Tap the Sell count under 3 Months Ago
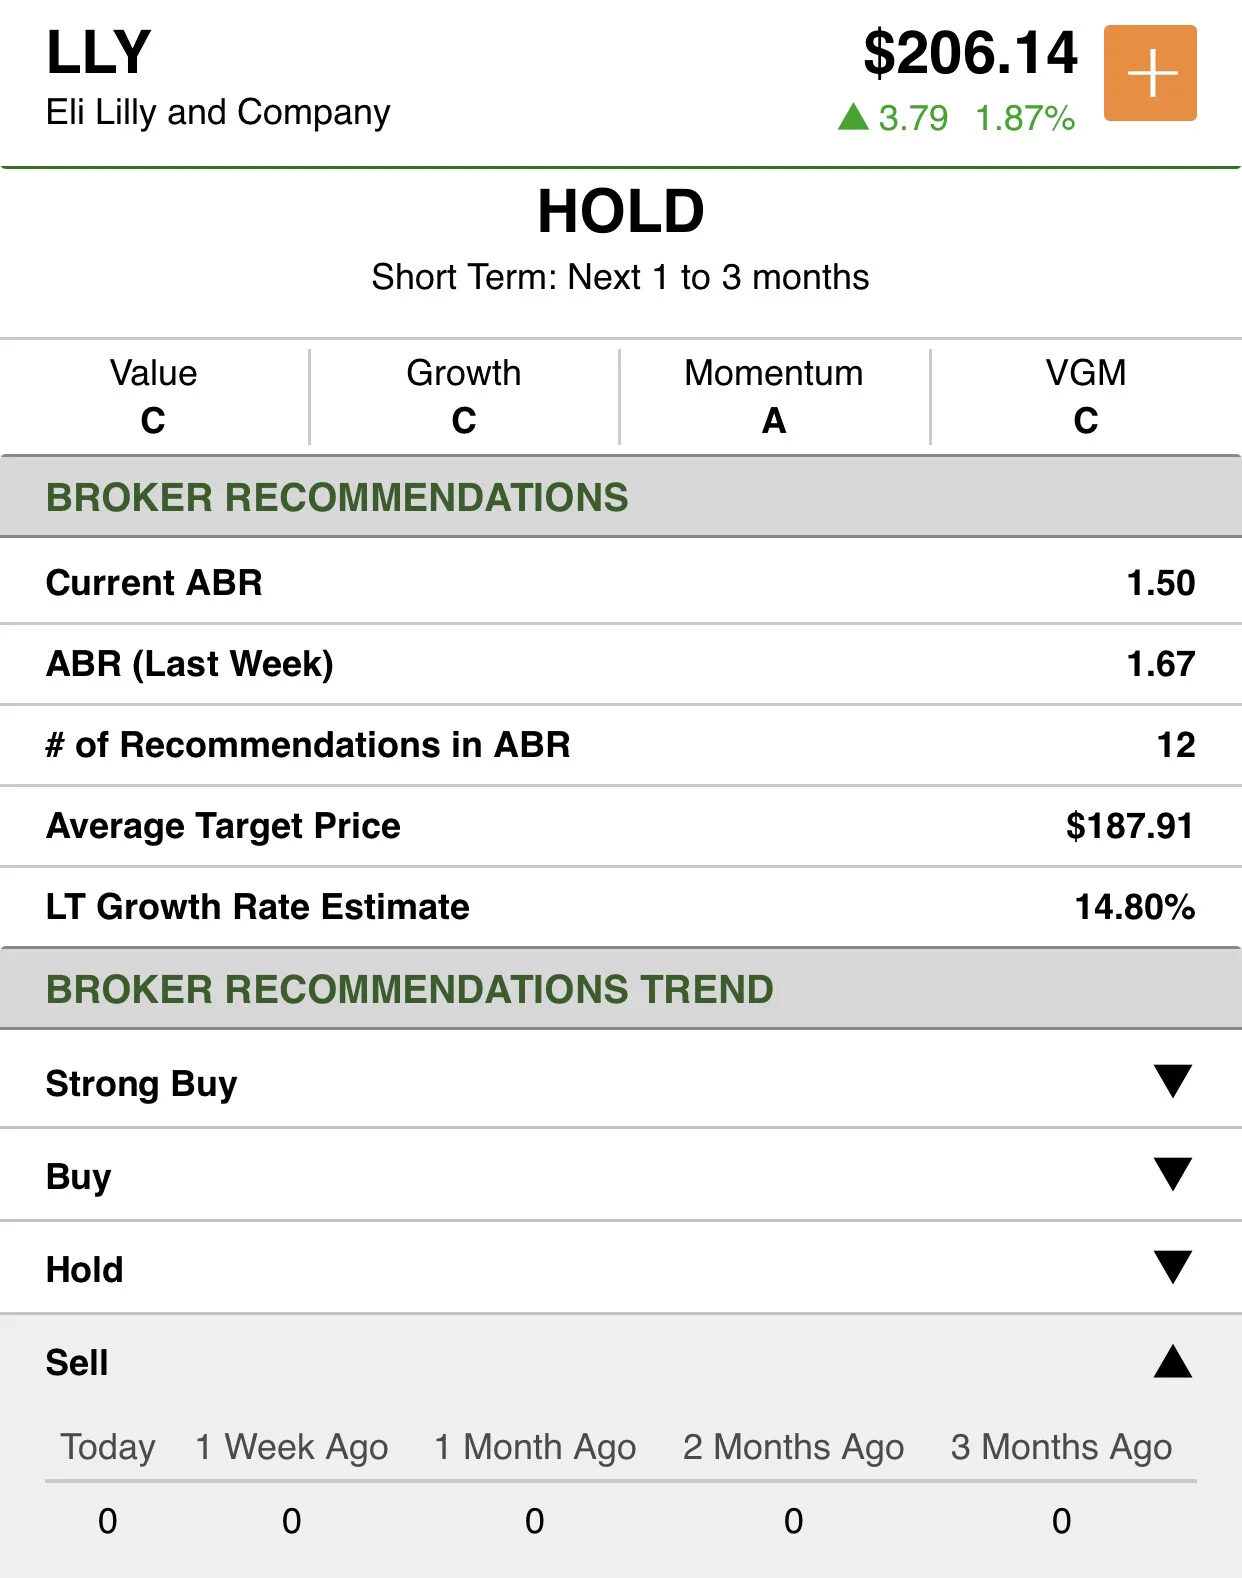The width and height of the screenshot is (1242, 1578). (x=1062, y=1521)
